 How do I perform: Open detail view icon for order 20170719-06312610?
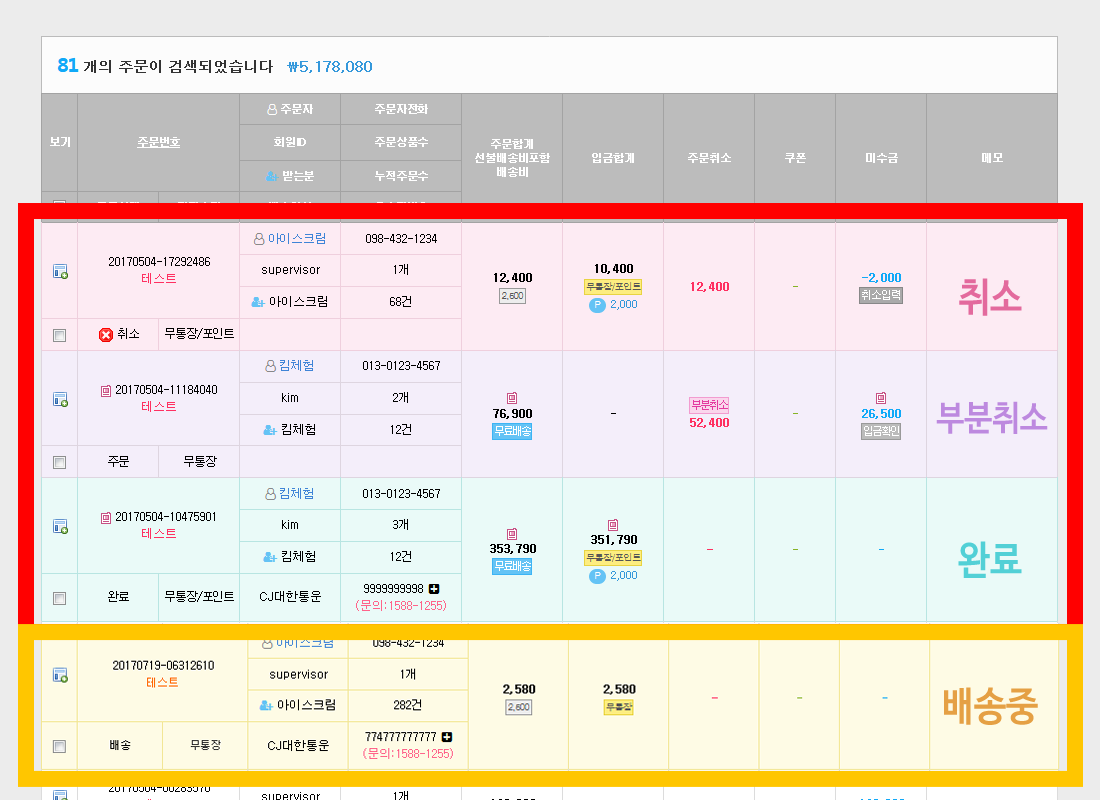coord(60,675)
